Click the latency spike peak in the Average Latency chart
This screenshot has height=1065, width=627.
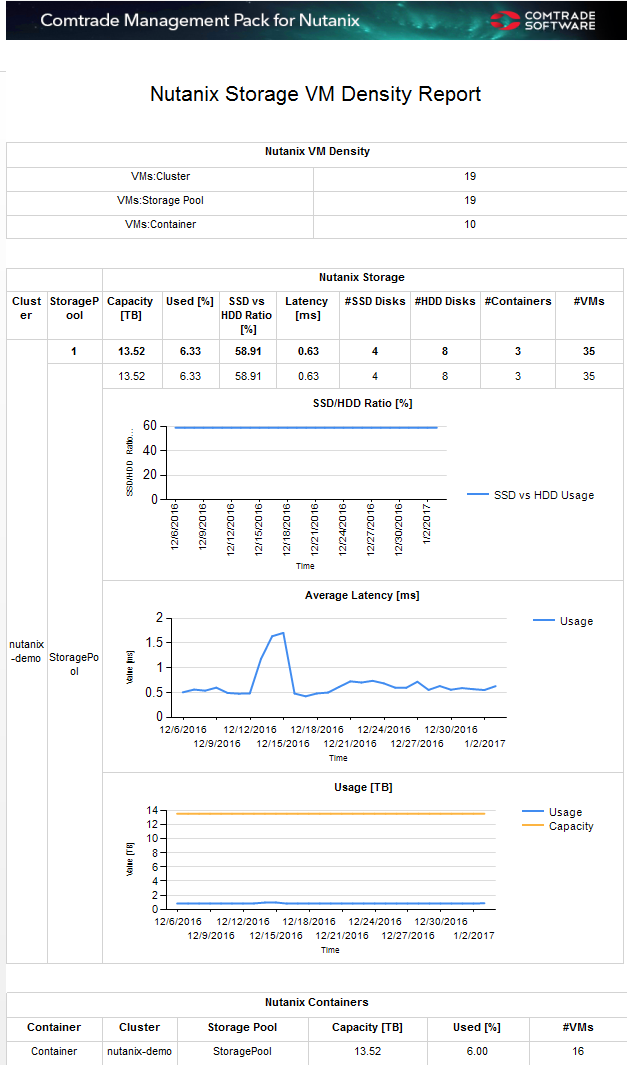point(284,633)
